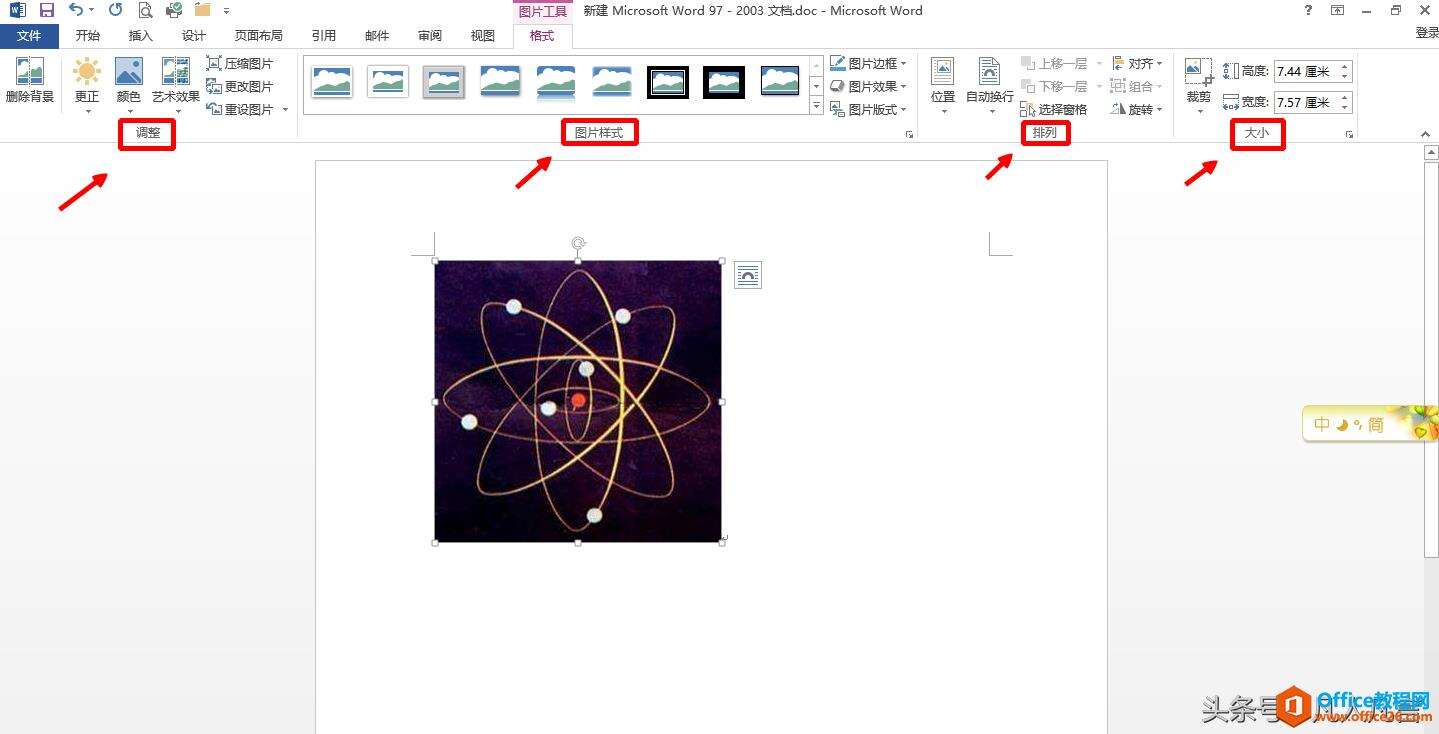Open 旋转 (Rotate) dropdown

(x=1137, y=109)
